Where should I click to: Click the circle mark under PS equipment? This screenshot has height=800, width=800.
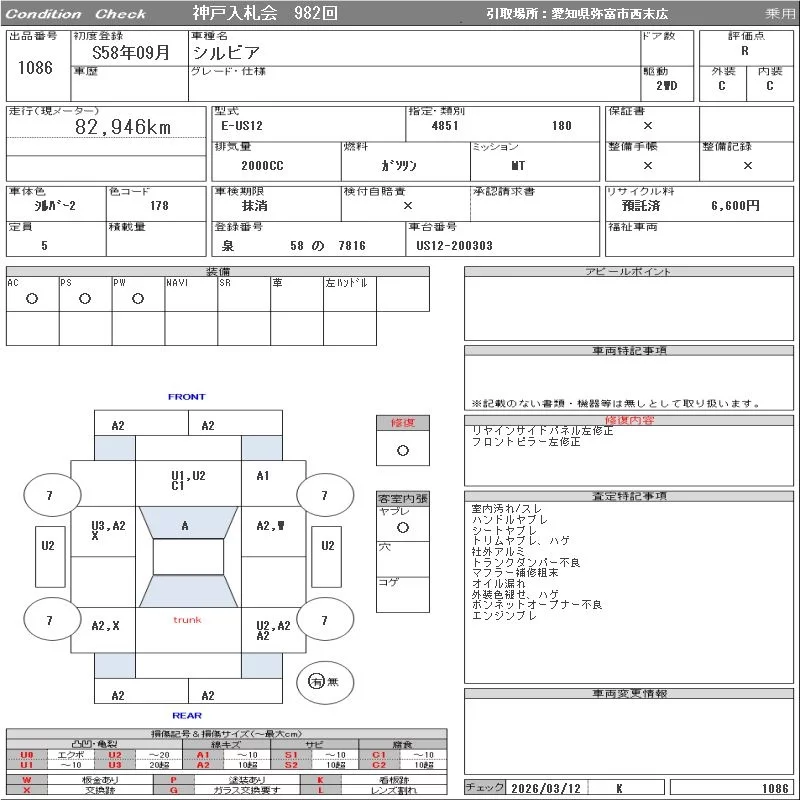point(85,299)
